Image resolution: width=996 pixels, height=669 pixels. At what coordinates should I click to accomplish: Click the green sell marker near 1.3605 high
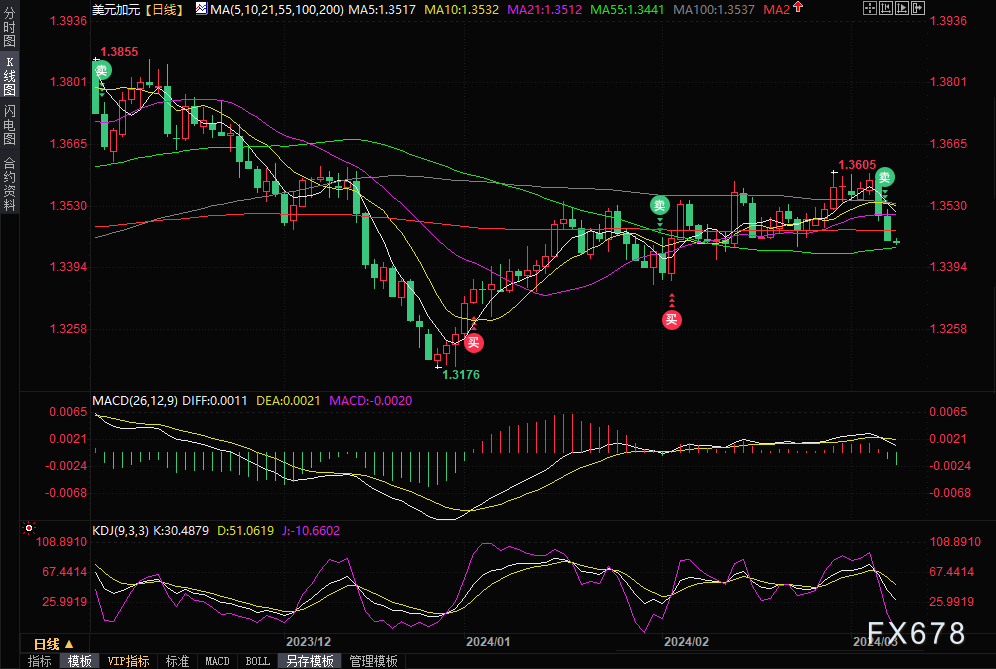coord(884,178)
